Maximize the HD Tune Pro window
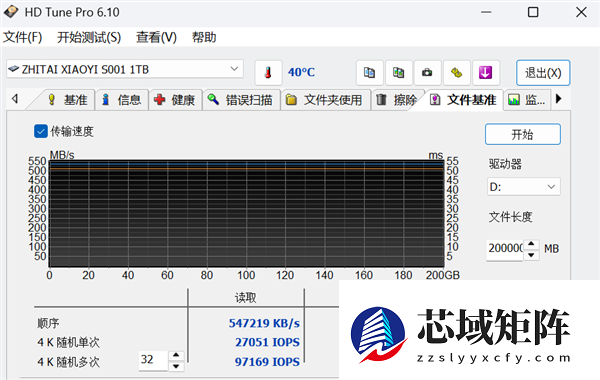Viewport: 600px width, 380px height. (533, 12)
